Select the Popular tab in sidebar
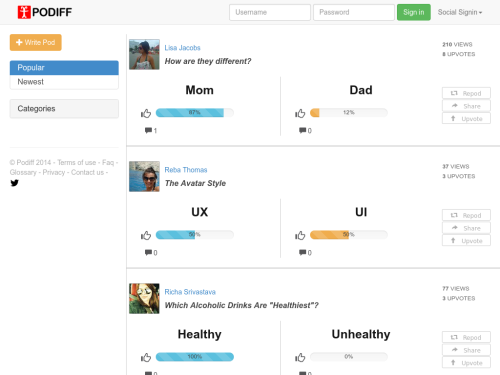 tap(64, 68)
